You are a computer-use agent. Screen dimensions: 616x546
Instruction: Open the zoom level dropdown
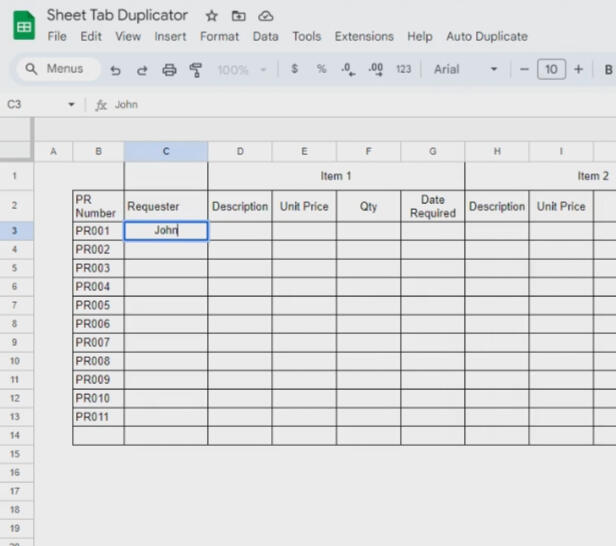click(x=242, y=70)
